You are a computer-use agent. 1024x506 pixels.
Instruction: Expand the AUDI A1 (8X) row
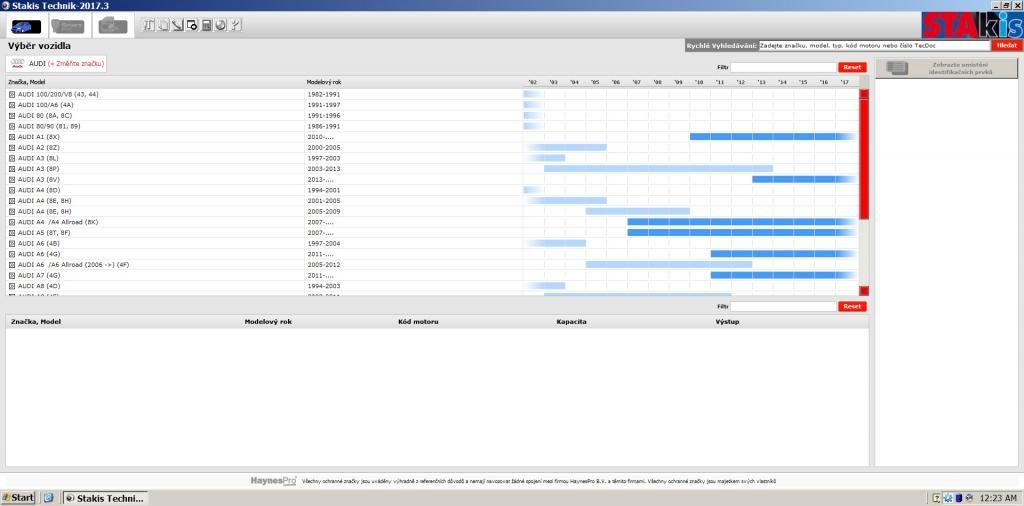click(12, 137)
